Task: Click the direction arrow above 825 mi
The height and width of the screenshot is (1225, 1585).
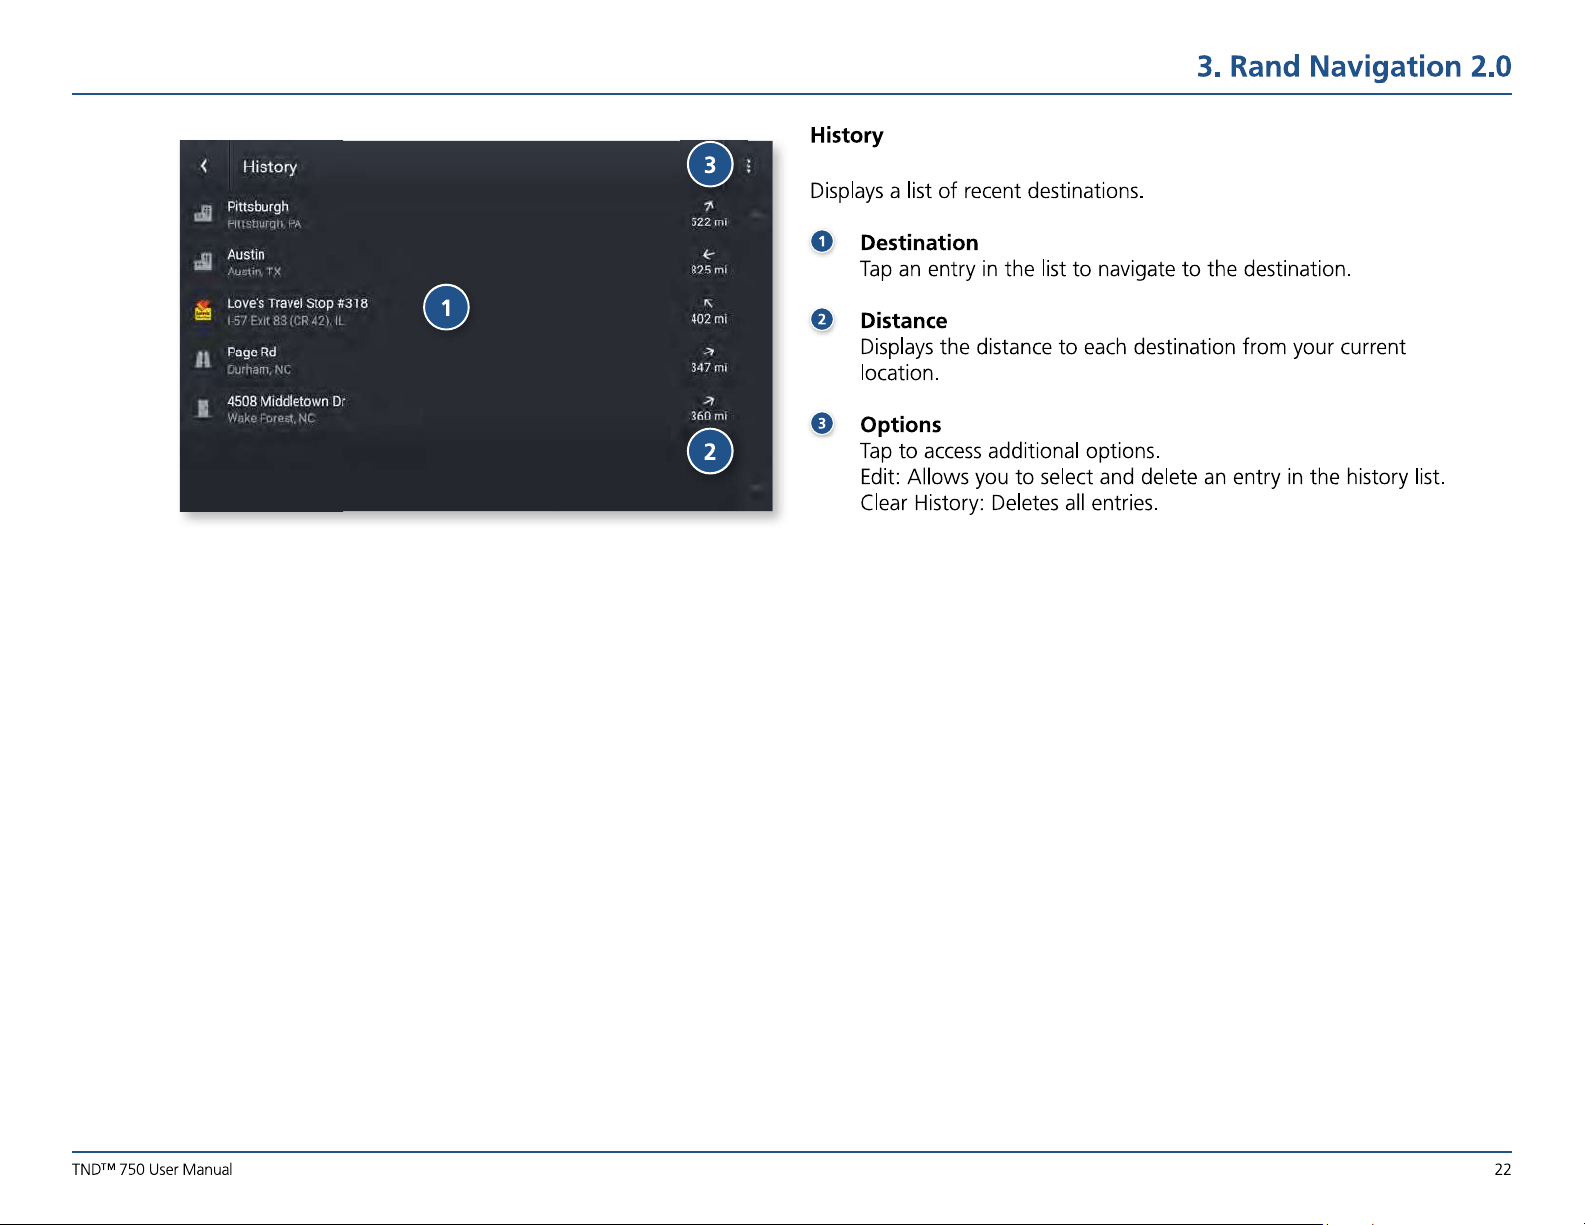Action: point(708,254)
